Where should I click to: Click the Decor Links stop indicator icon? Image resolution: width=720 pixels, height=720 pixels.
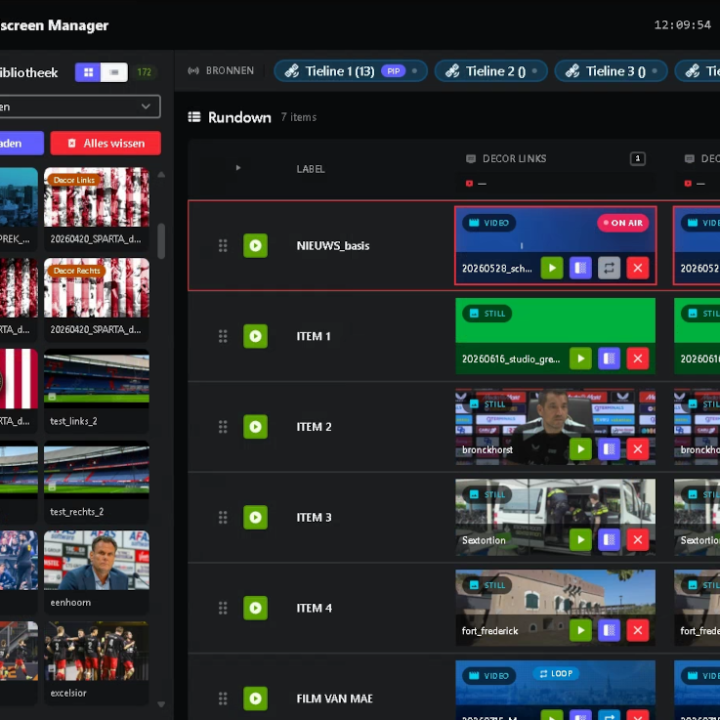[469, 184]
